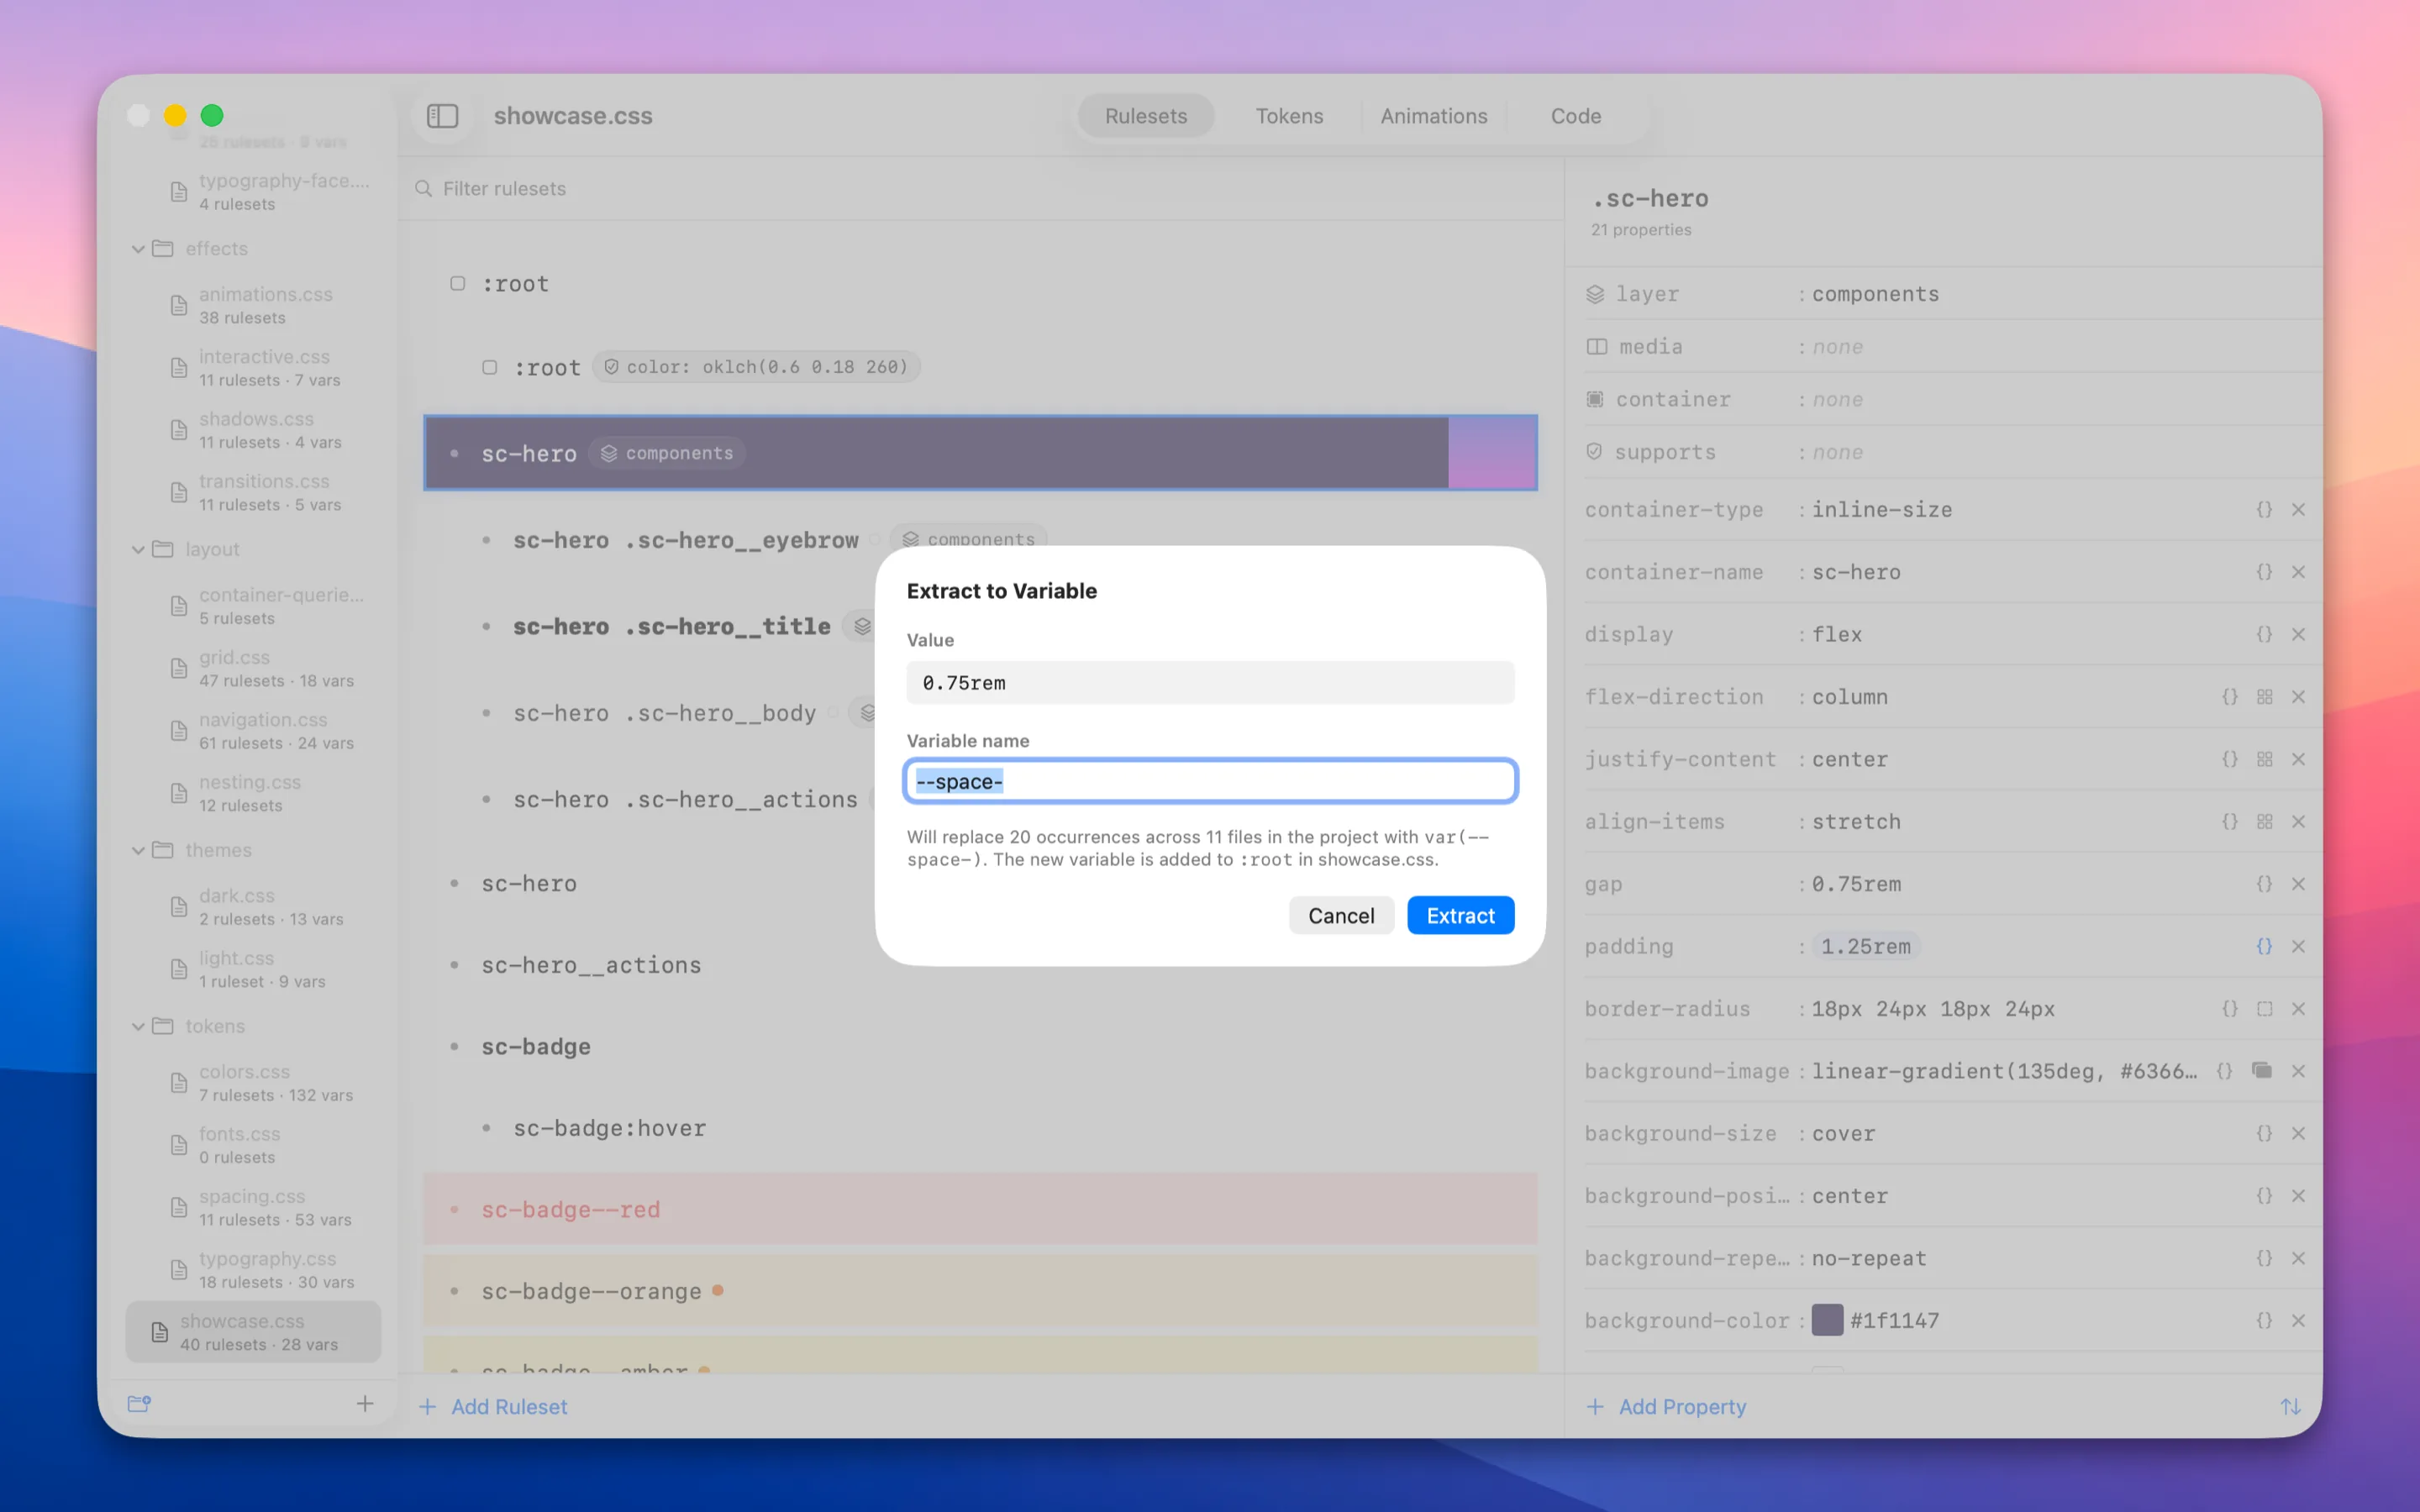Screen dimensions: 2420x1512
Task: Click the Extract button
Action: tap(1460, 916)
